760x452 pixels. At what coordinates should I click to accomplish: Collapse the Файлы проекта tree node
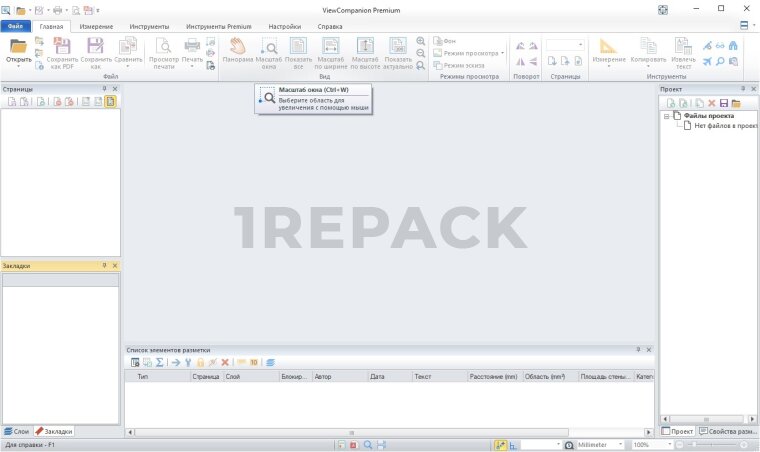666,116
